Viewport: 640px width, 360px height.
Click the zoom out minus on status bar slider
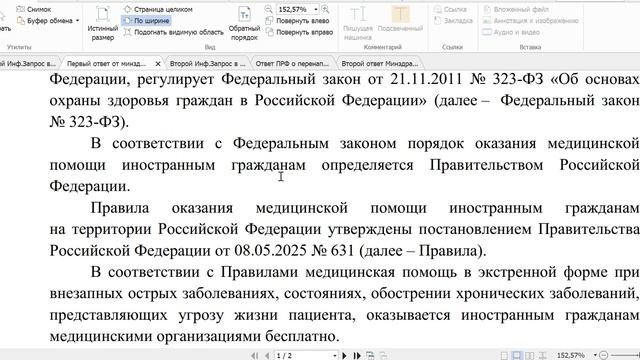[604, 356]
